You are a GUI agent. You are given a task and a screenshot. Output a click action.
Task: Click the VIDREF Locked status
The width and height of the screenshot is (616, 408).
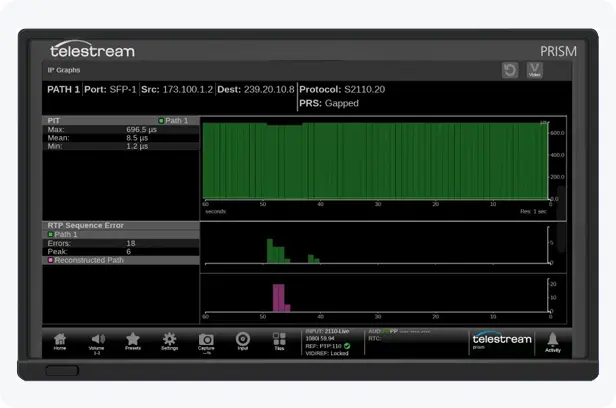[327, 353]
